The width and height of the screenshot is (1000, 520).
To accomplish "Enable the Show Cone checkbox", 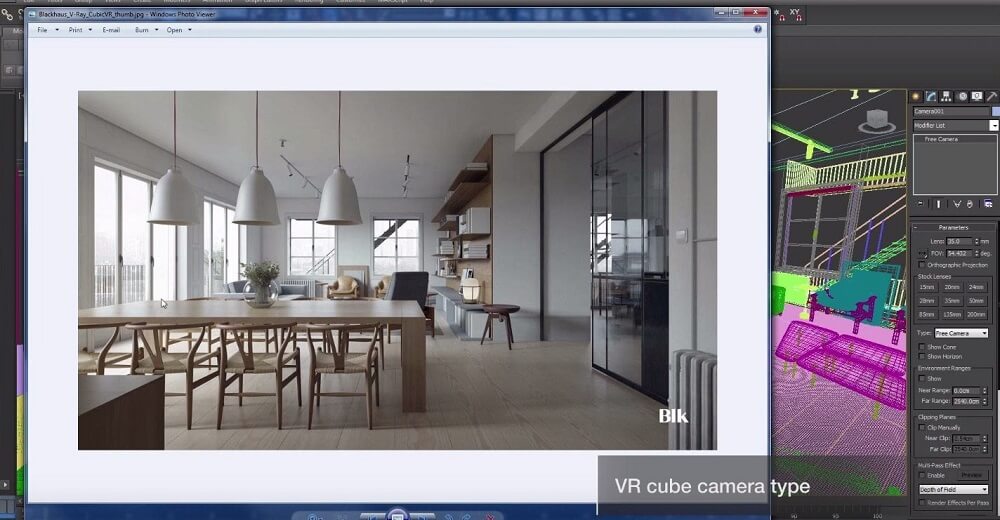I will (922, 347).
